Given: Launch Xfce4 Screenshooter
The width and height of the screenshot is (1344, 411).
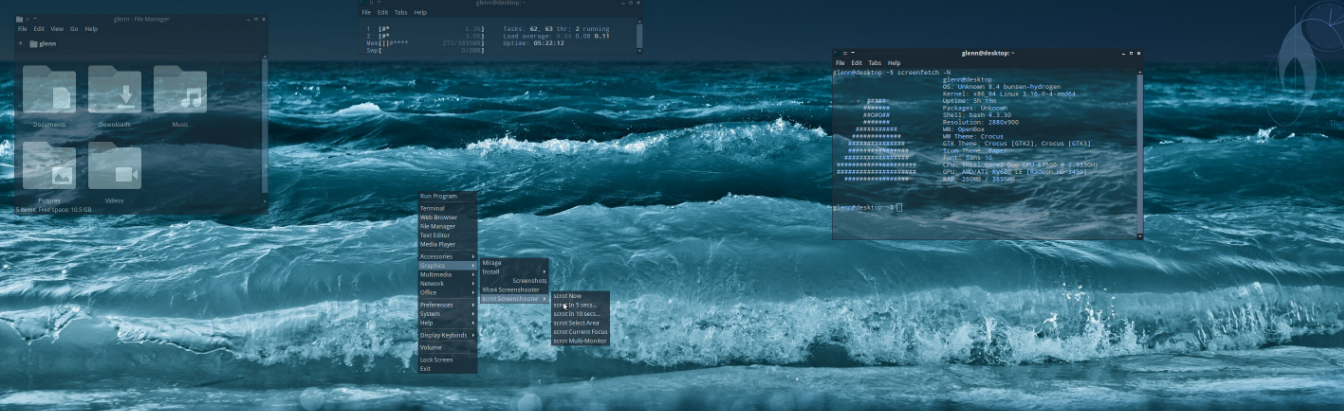Looking at the screenshot, I should (515, 289).
